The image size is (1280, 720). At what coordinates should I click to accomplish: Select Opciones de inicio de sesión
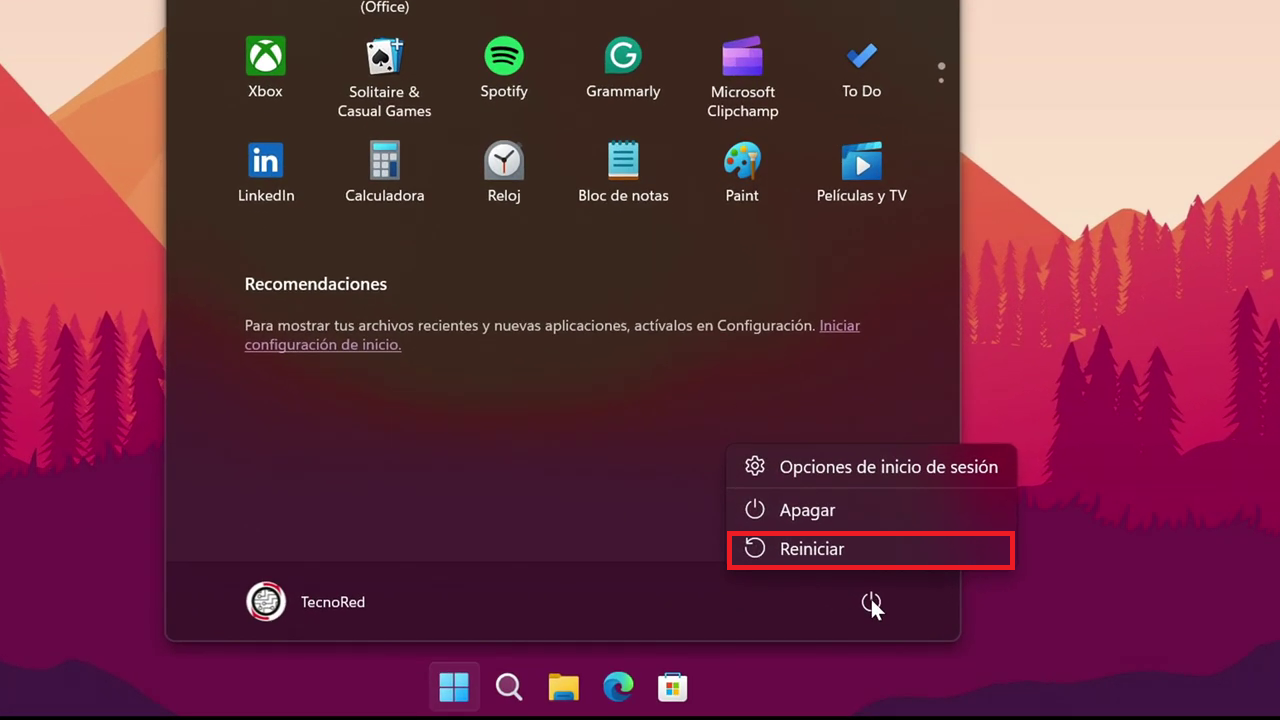coord(871,467)
